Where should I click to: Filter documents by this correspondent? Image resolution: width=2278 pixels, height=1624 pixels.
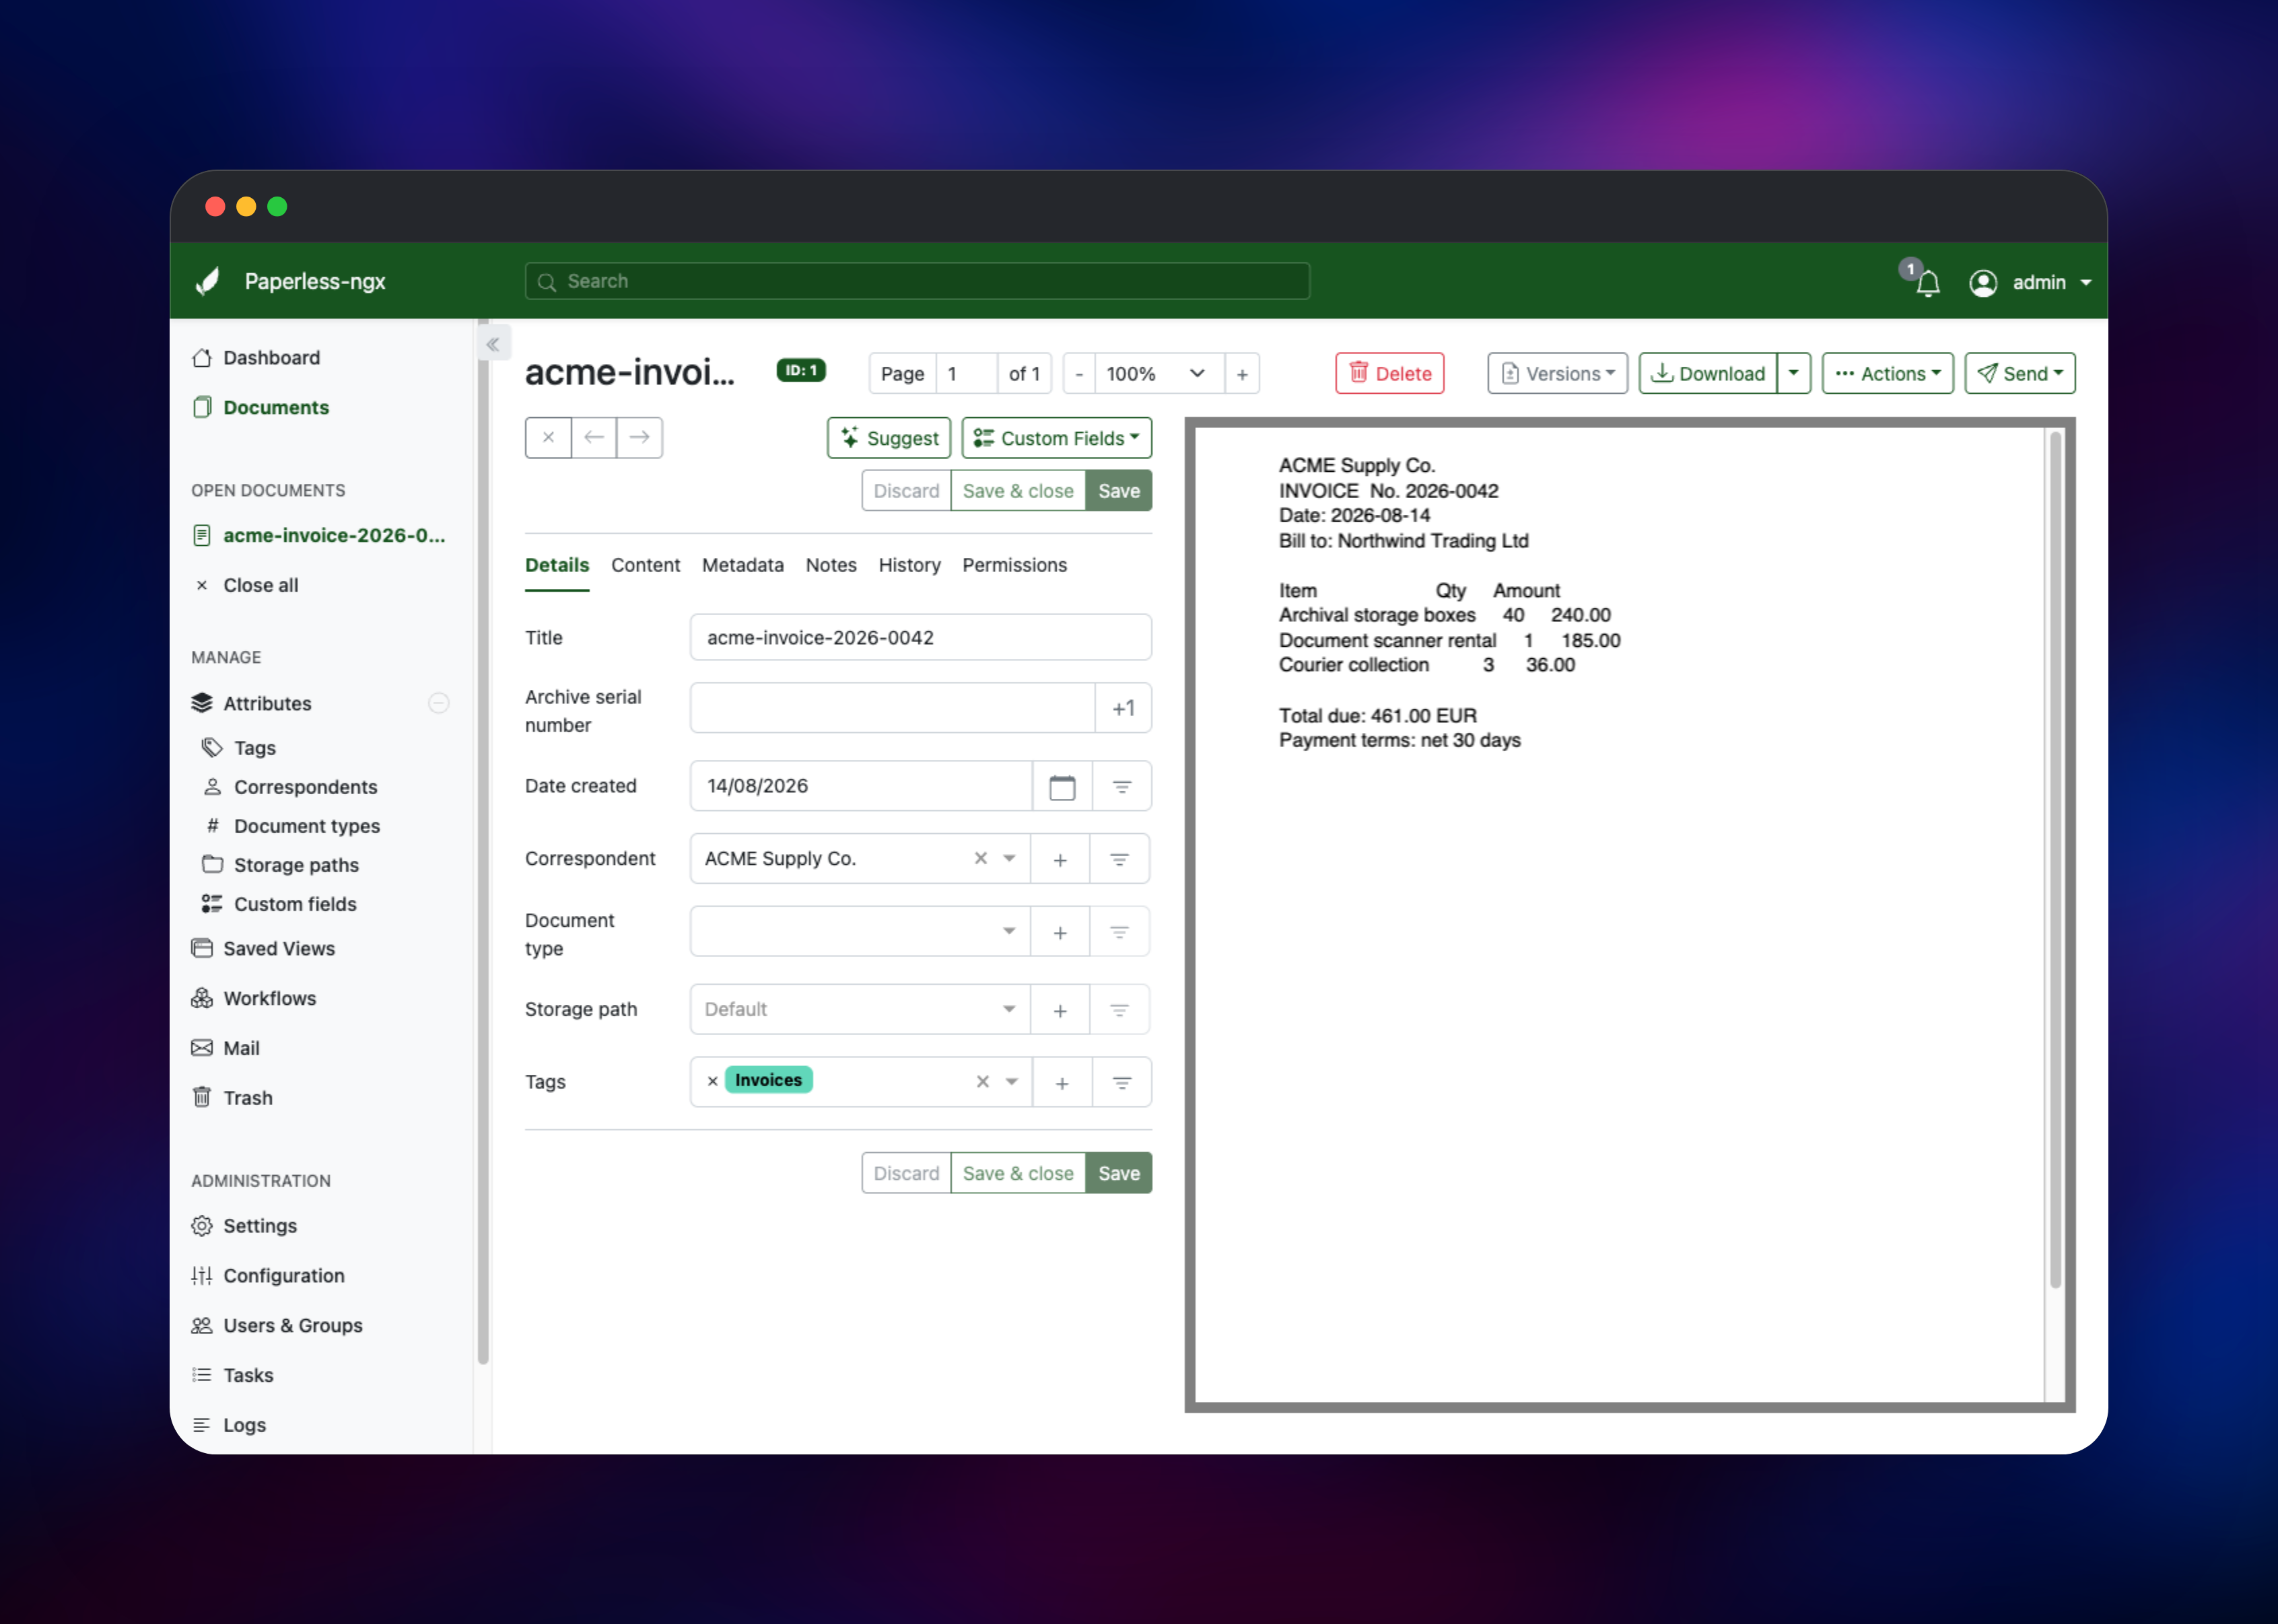click(x=1120, y=860)
